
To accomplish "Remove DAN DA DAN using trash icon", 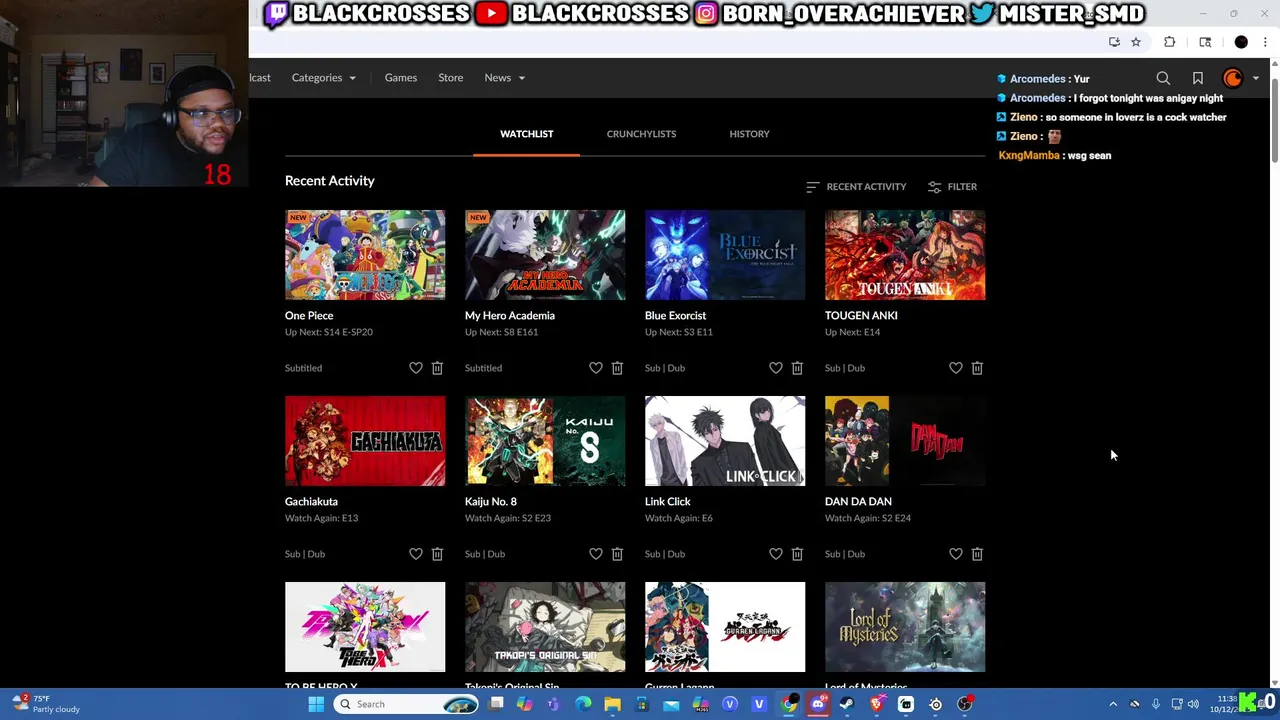I will (x=977, y=554).
